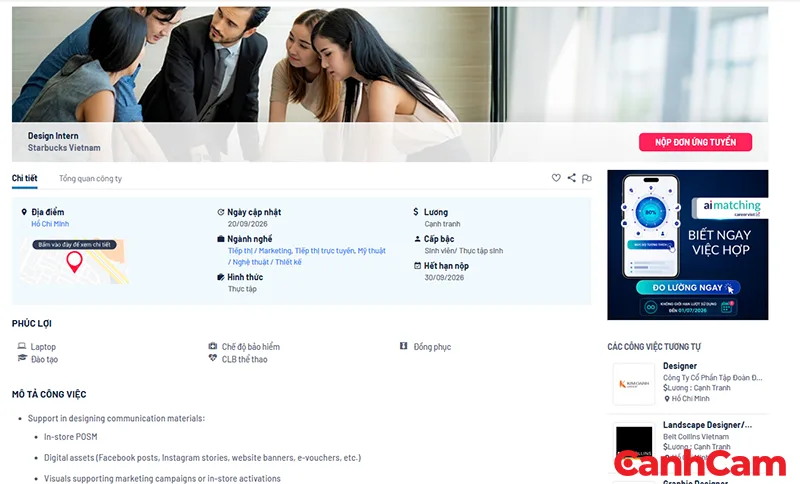Click the Thực tập value under Hình thức
The width and height of the screenshot is (800, 484).
coord(242,289)
